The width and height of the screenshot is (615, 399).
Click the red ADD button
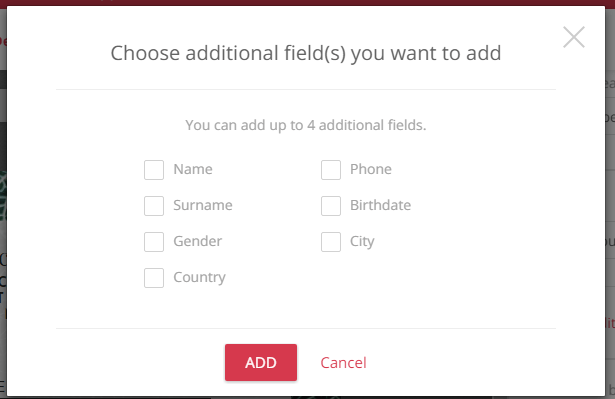pos(261,363)
